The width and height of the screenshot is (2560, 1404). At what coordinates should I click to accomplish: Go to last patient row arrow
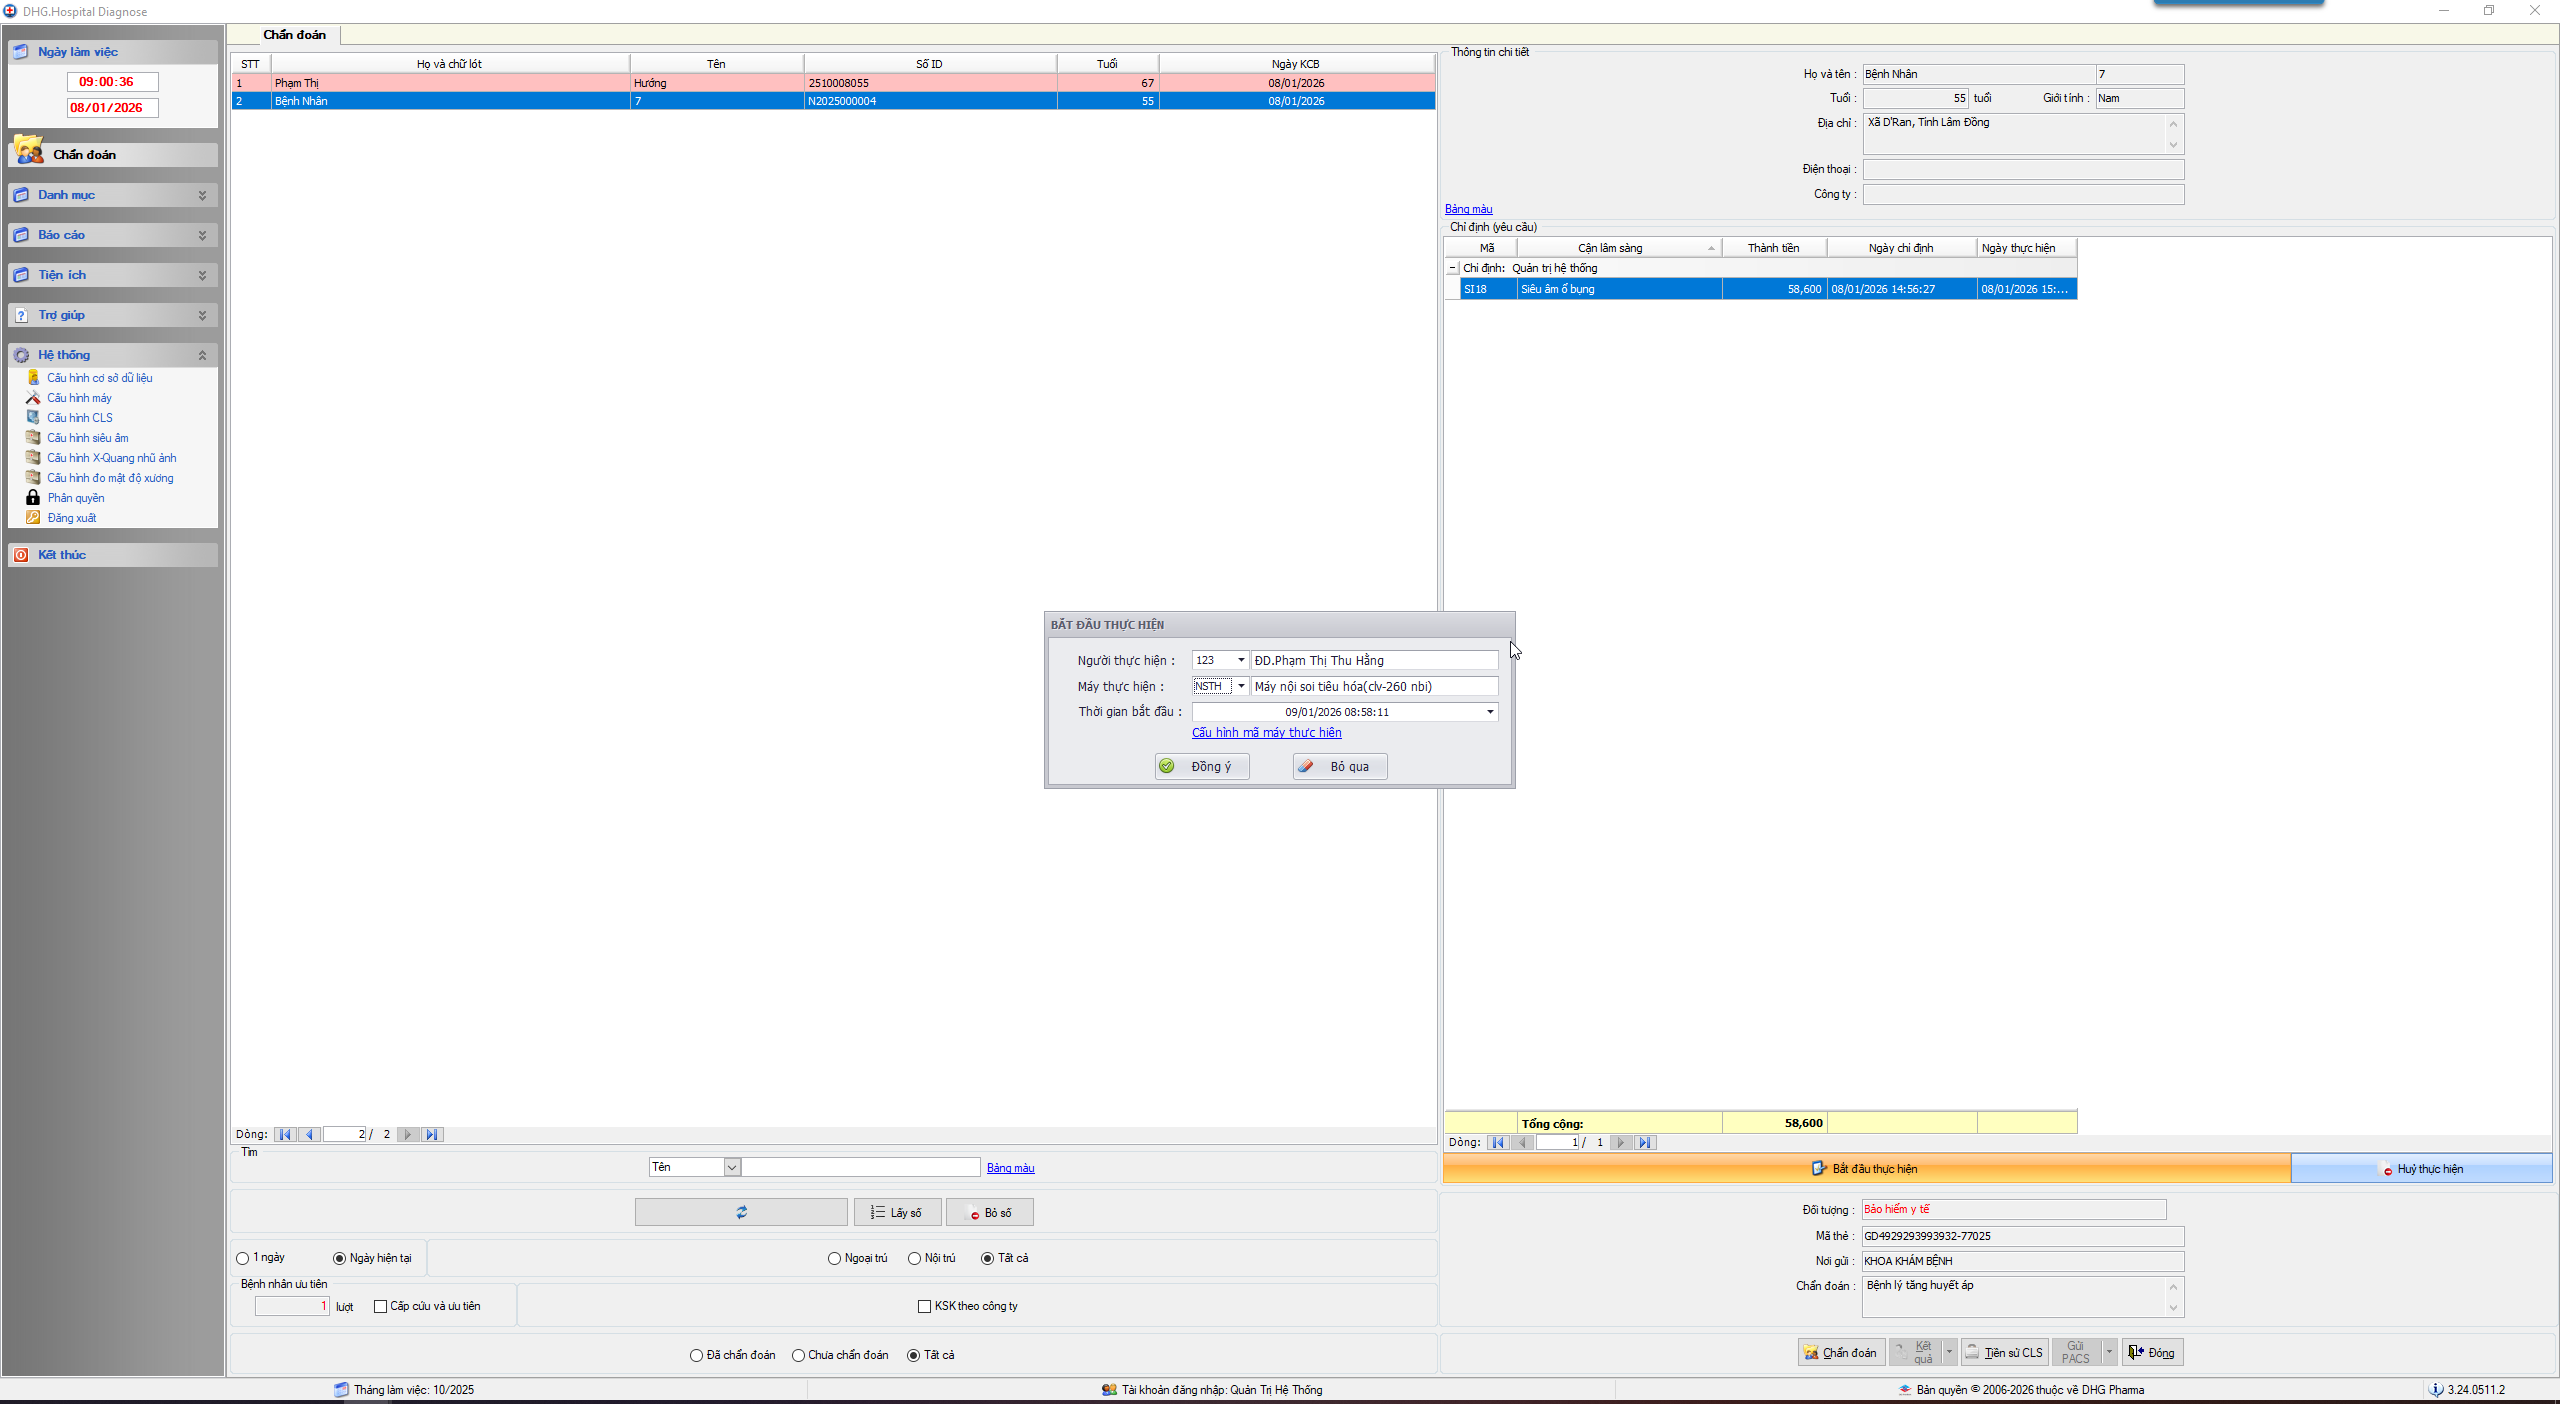pos(432,1134)
